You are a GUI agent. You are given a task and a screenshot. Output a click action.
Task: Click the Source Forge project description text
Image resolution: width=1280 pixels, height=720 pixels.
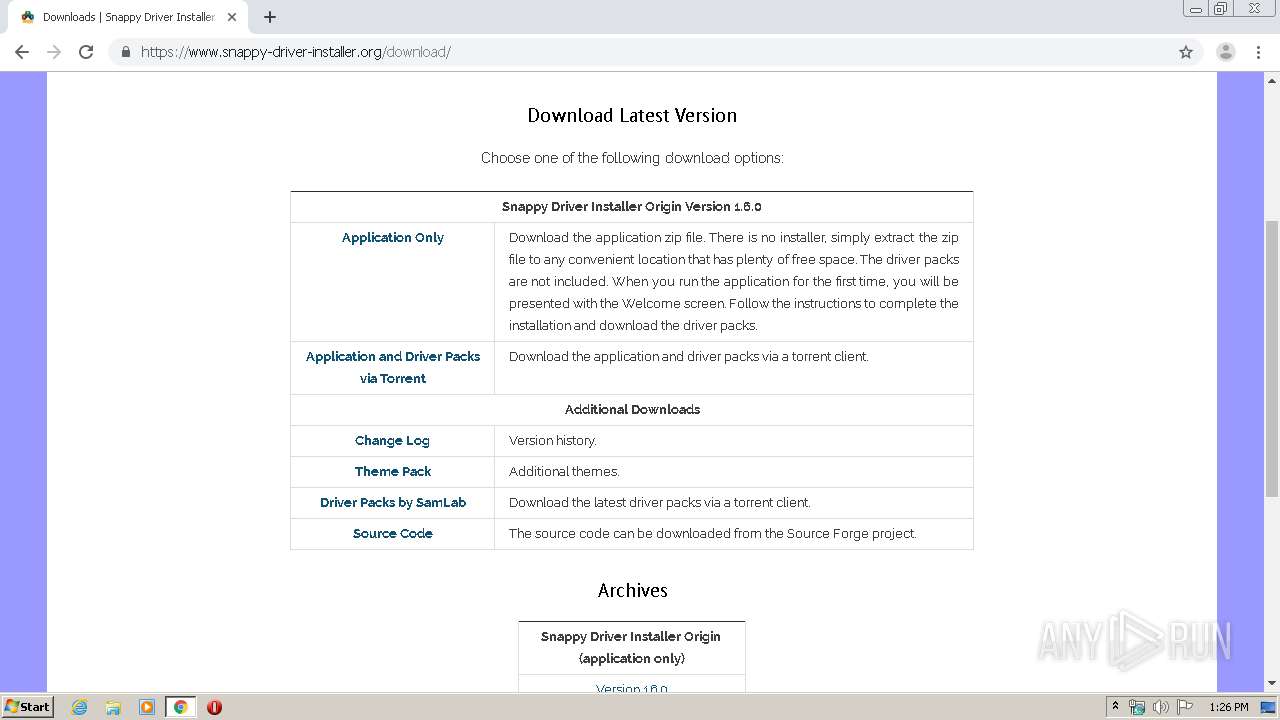click(712, 533)
